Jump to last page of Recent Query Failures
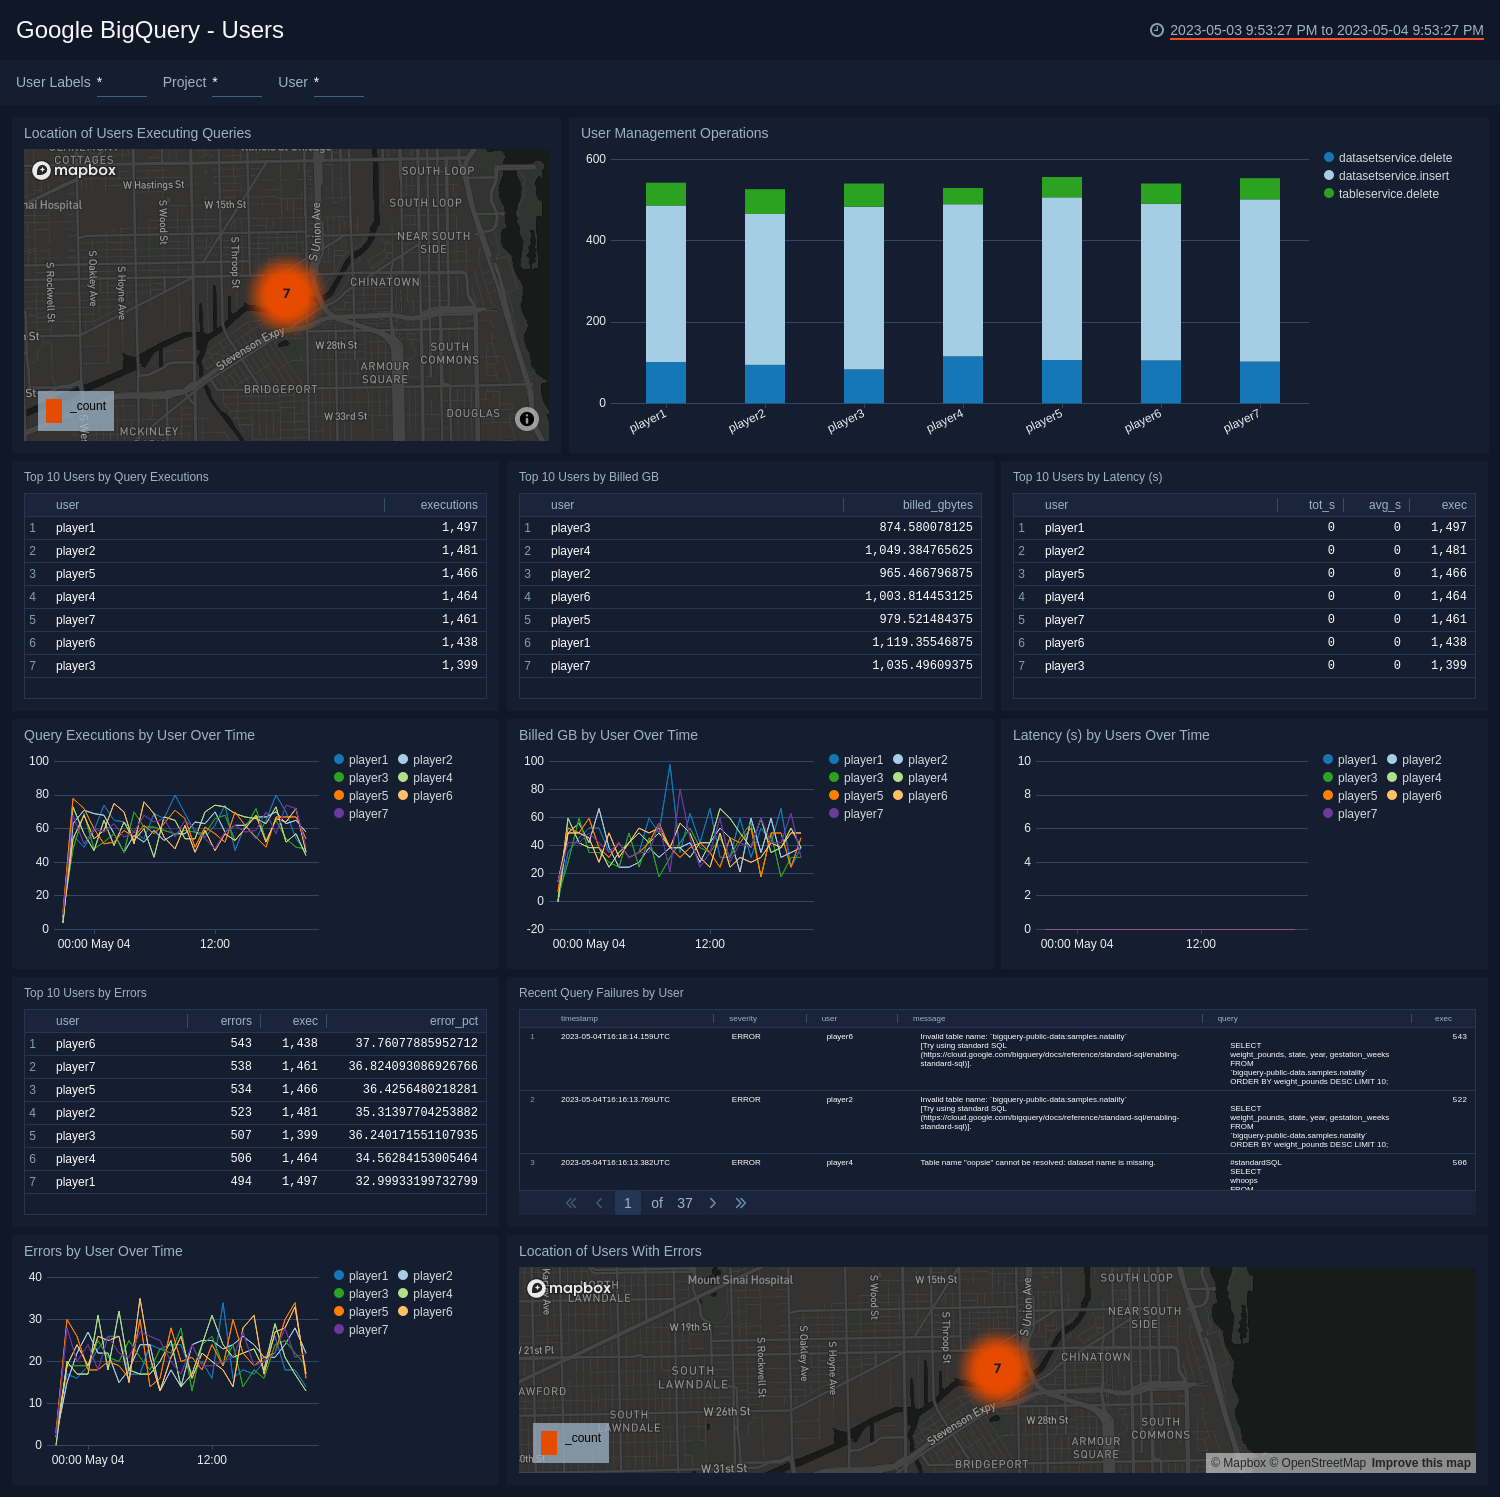Viewport: 1500px width, 1497px height. coord(741,1203)
